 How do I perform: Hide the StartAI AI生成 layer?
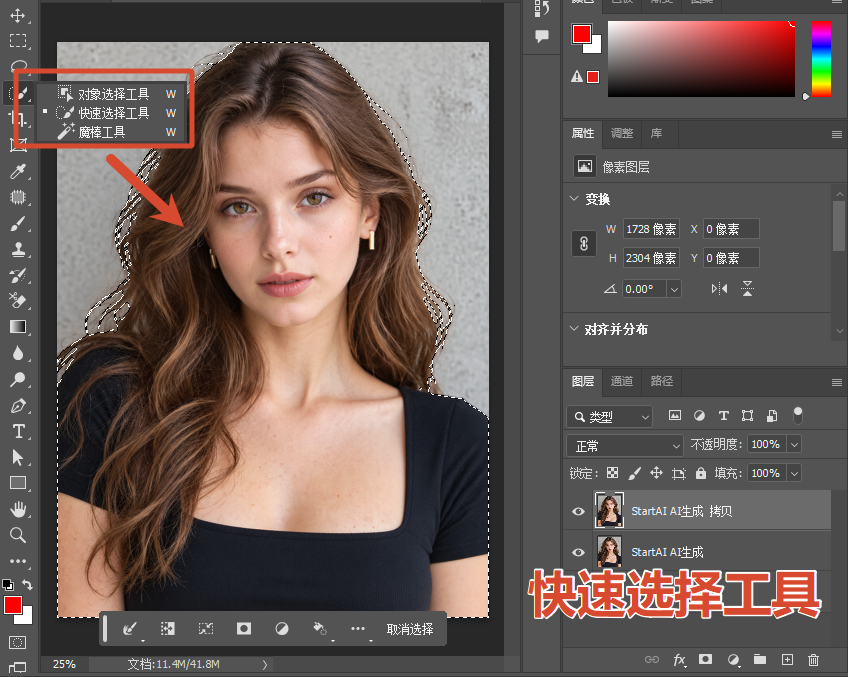click(578, 552)
